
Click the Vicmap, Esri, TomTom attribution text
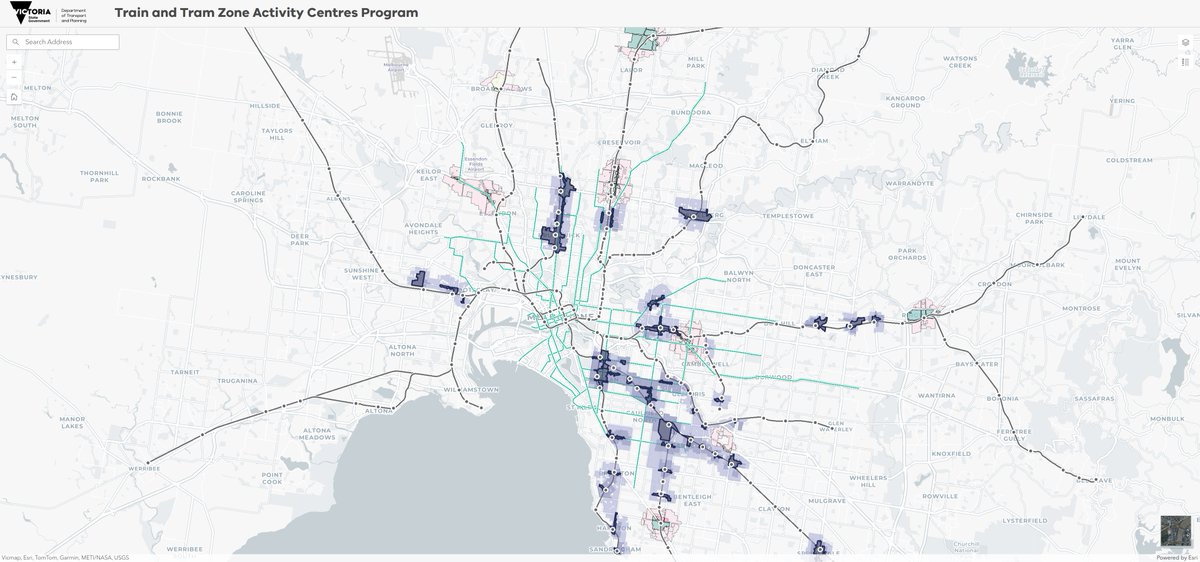click(x=65, y=558)
